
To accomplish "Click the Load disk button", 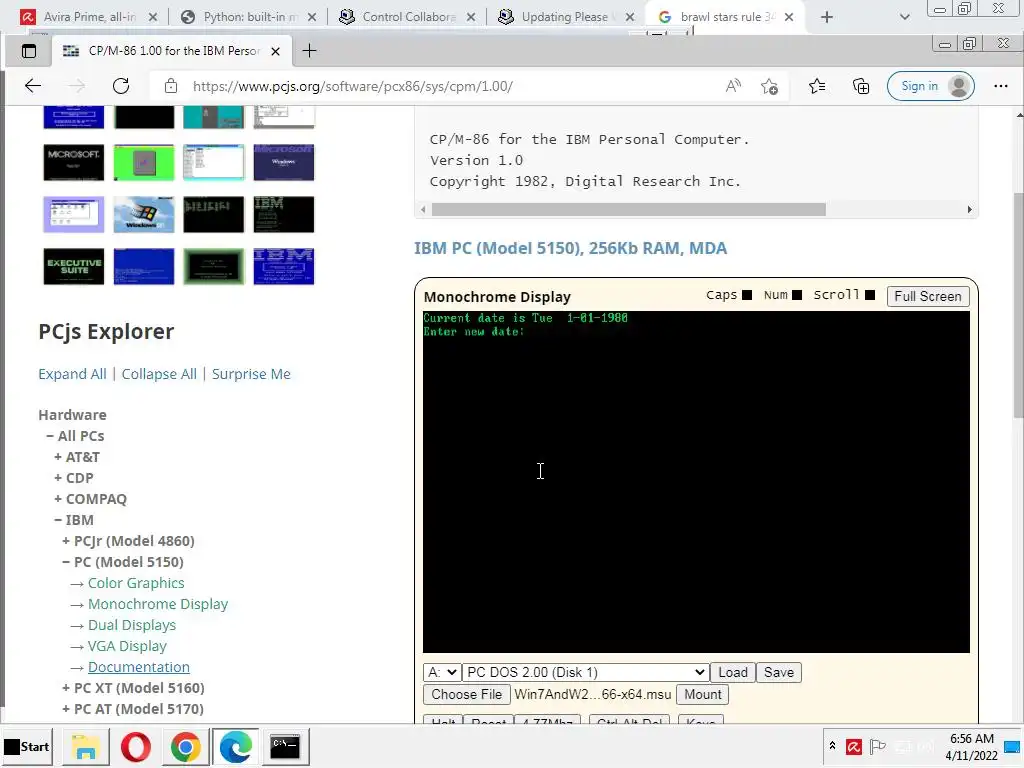I will 733,672.
